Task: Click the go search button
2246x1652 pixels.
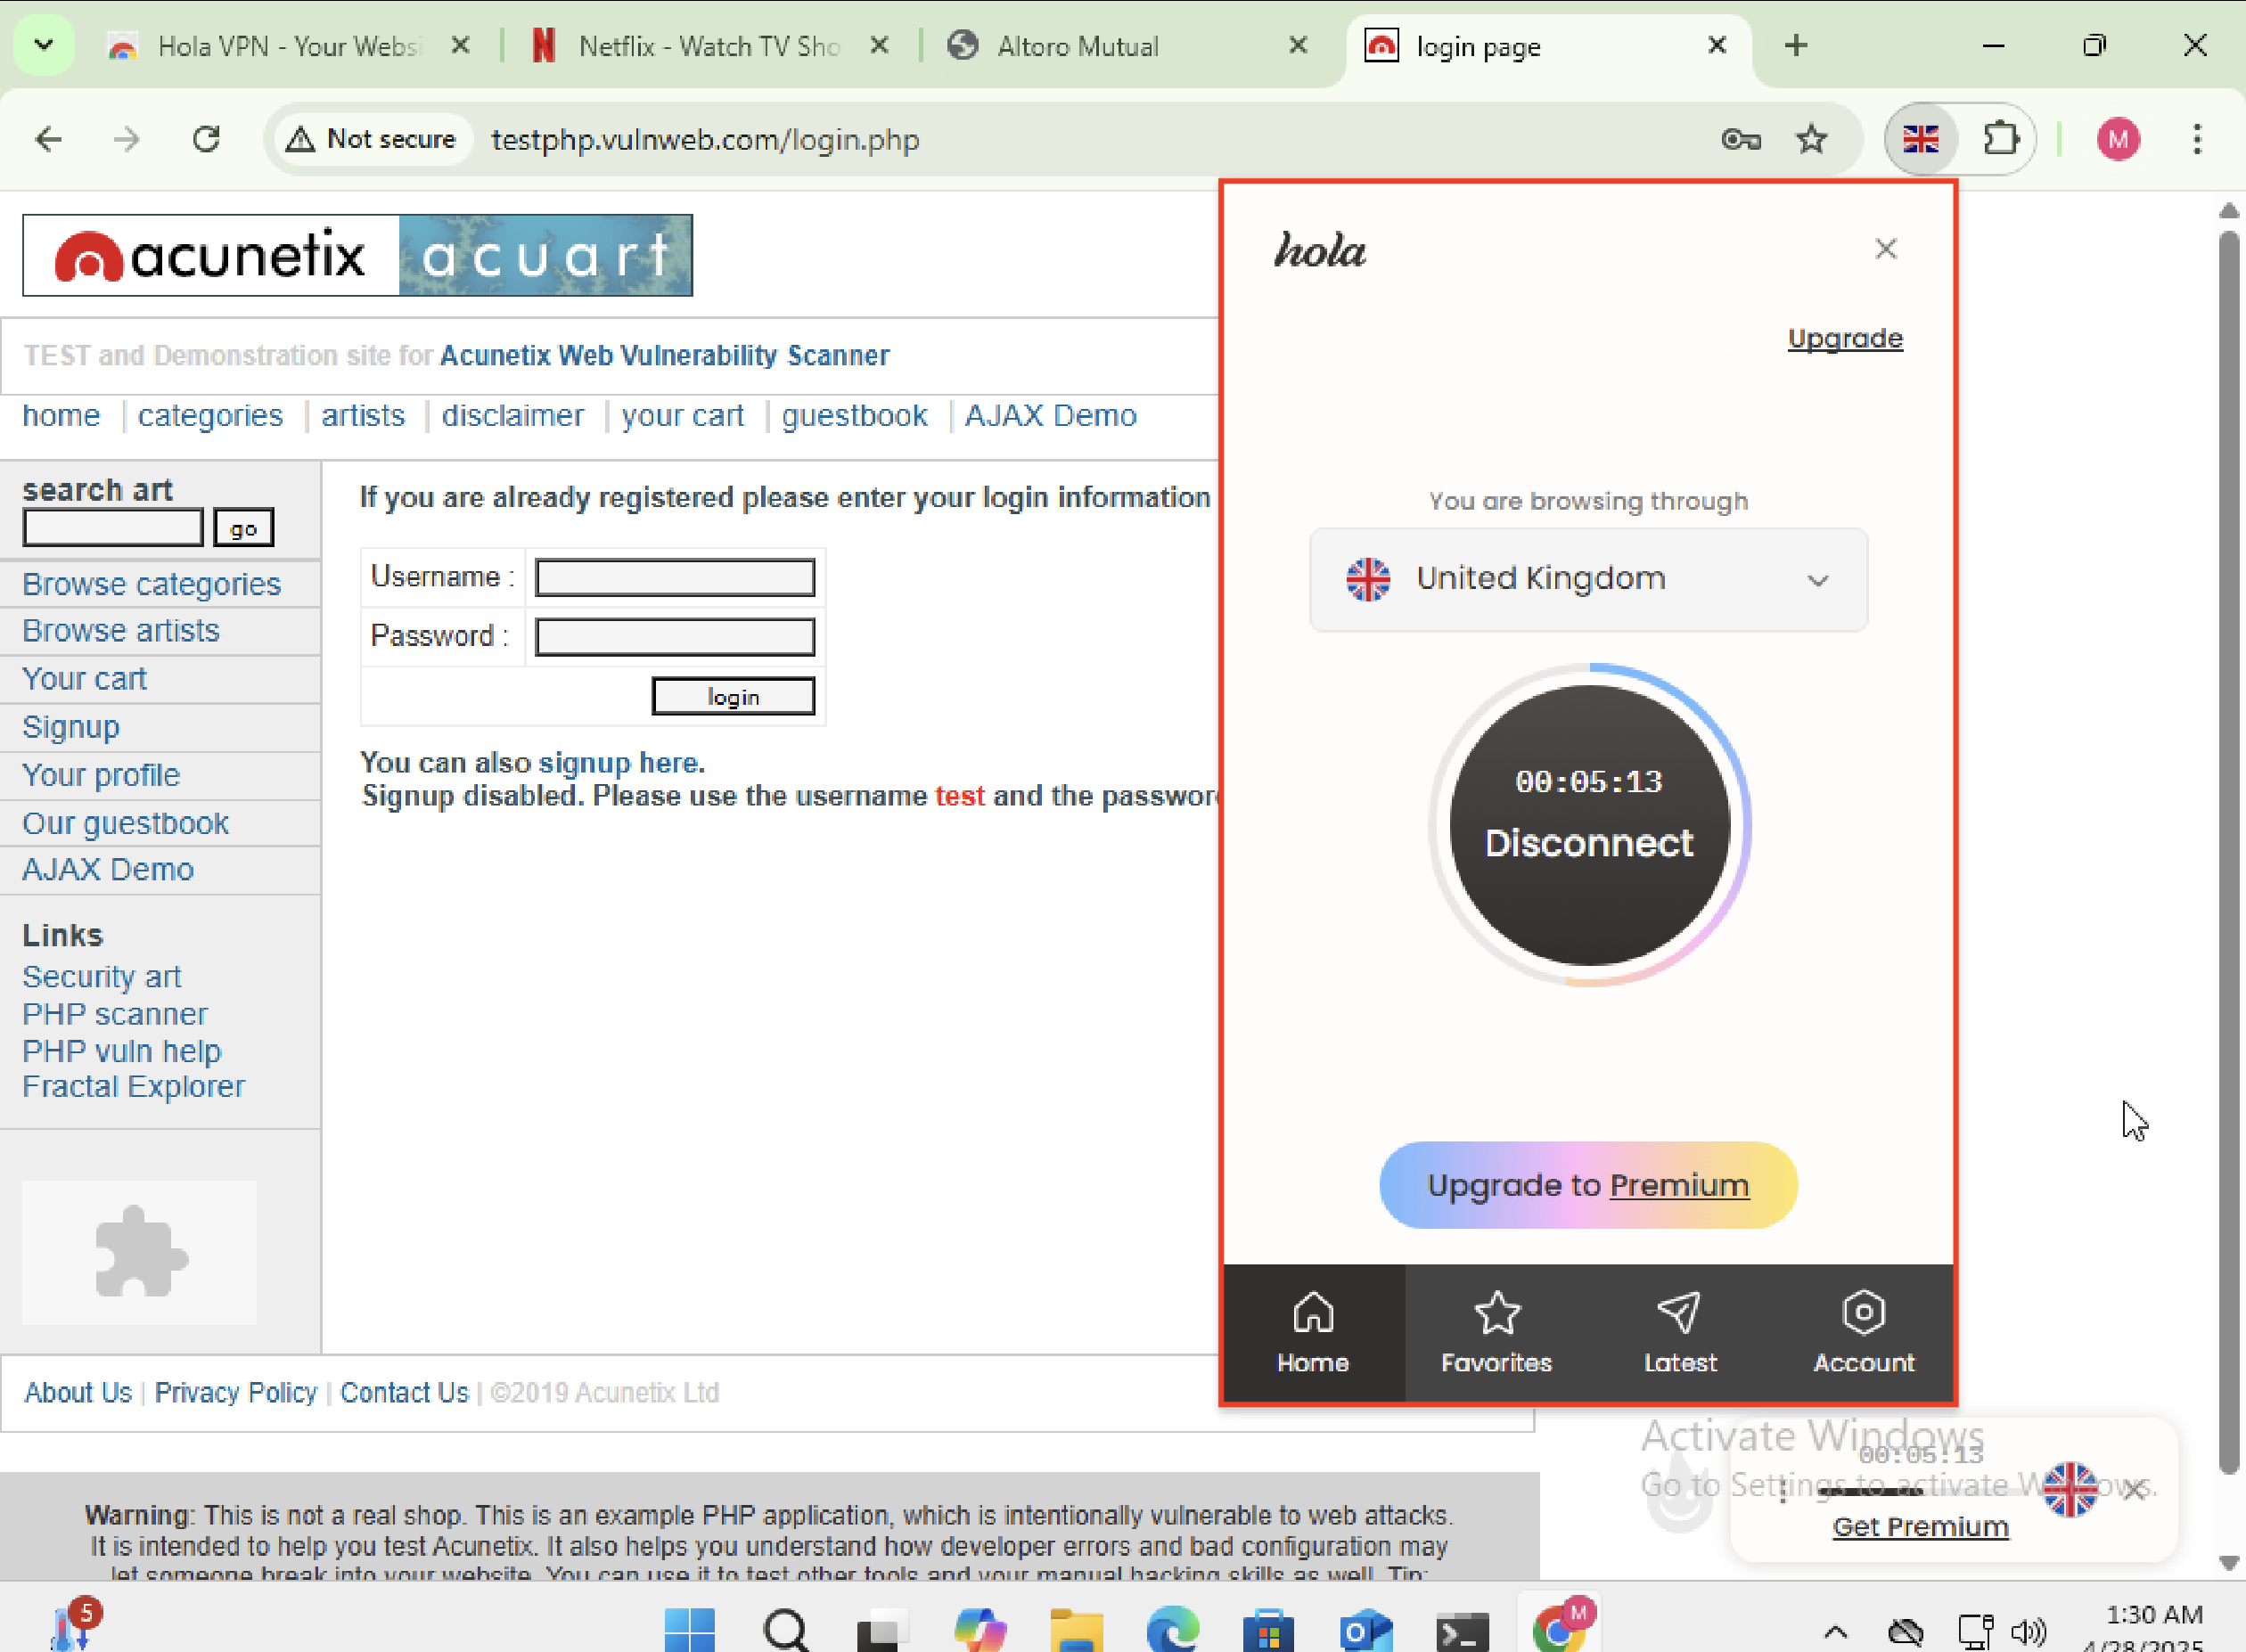Action: (243, 528)
